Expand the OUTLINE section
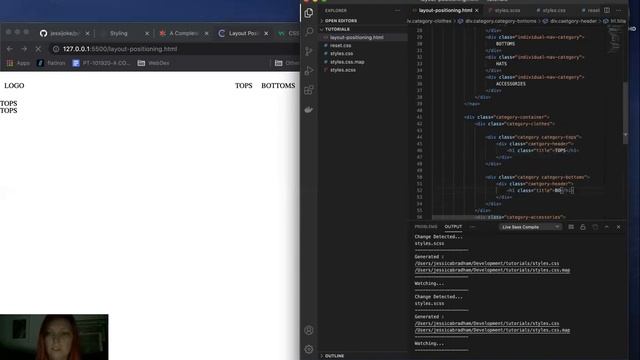Viewport: 640px width, 360px height. tap(334, 356)
